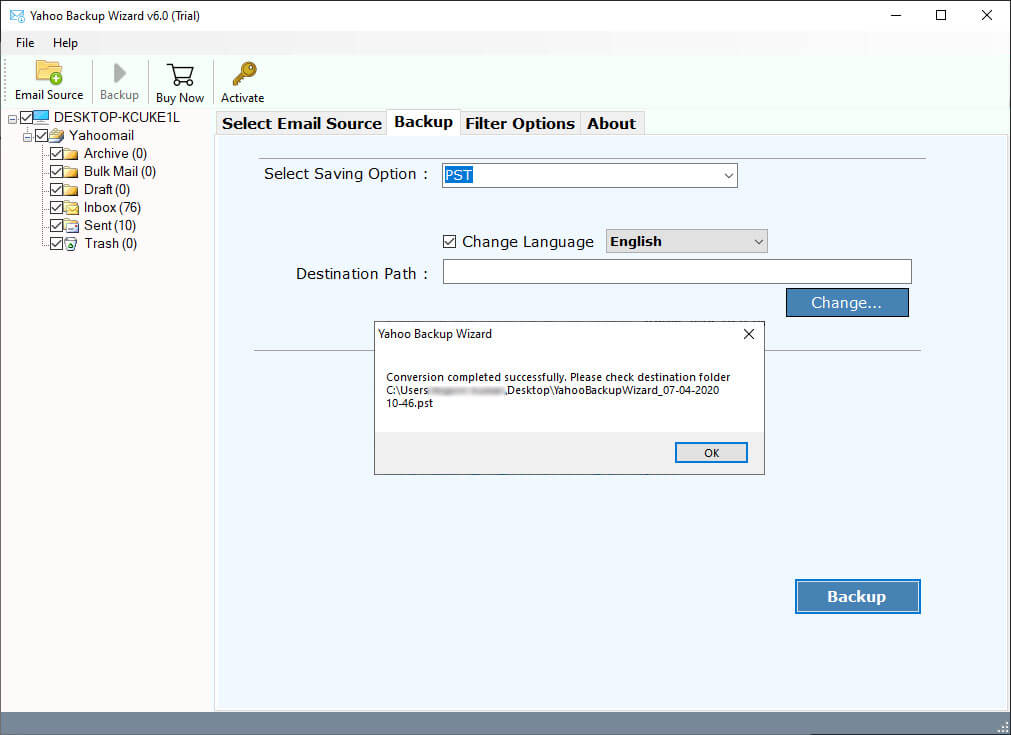Collapse the Yahoomail tree node
This screenshot has width=1011, height=735.
coord(27,137)
